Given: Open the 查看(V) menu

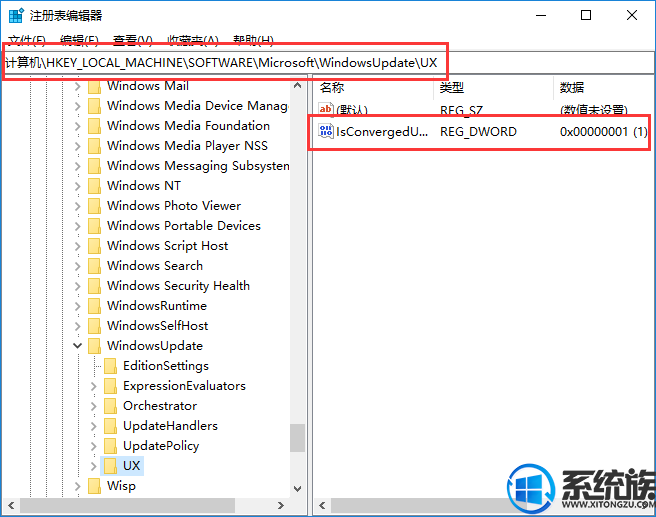Looking at the screenshot, I should tap(132, 39).
